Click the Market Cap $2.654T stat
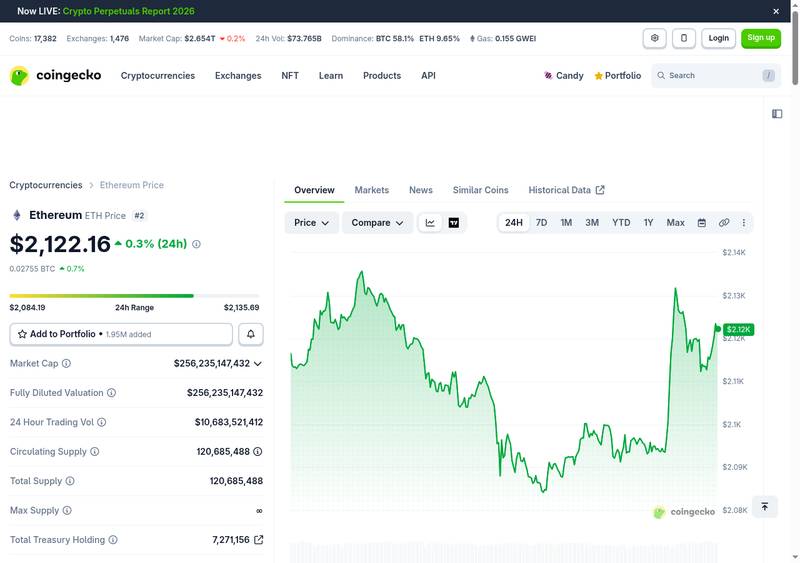Screen dimensions: 800x563 [192, 38]
